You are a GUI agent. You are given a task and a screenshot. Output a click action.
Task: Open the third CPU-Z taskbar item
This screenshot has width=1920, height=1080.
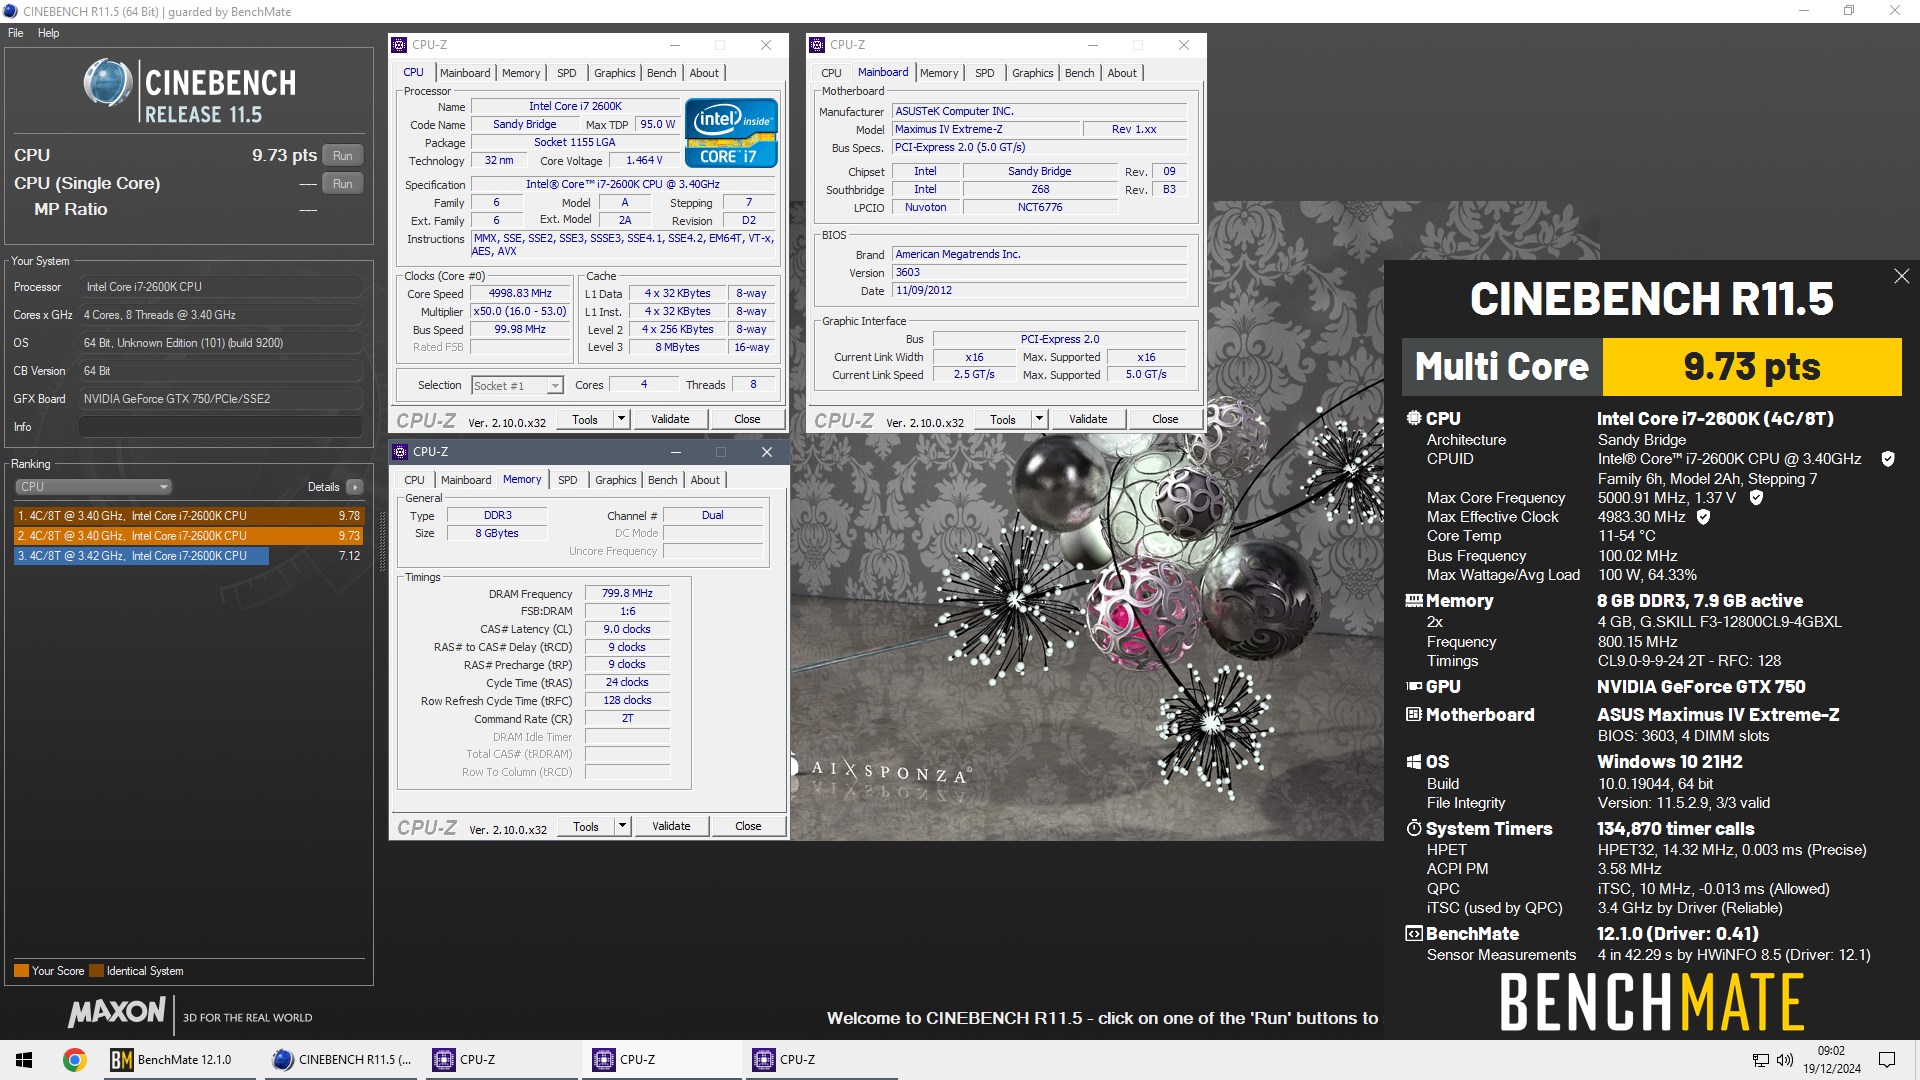(x=822, y=1059)
